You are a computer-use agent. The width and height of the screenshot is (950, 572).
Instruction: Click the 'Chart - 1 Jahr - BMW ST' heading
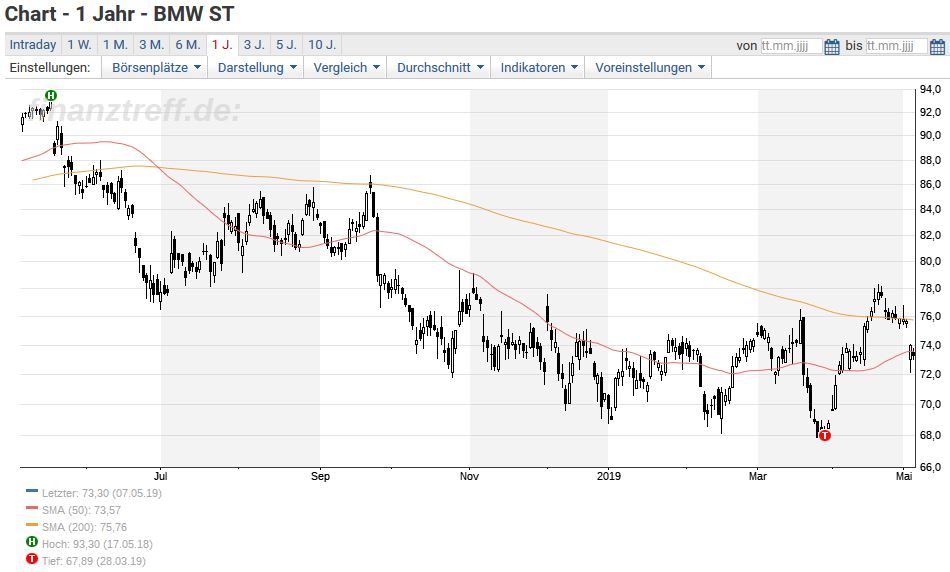click(119, 14)
